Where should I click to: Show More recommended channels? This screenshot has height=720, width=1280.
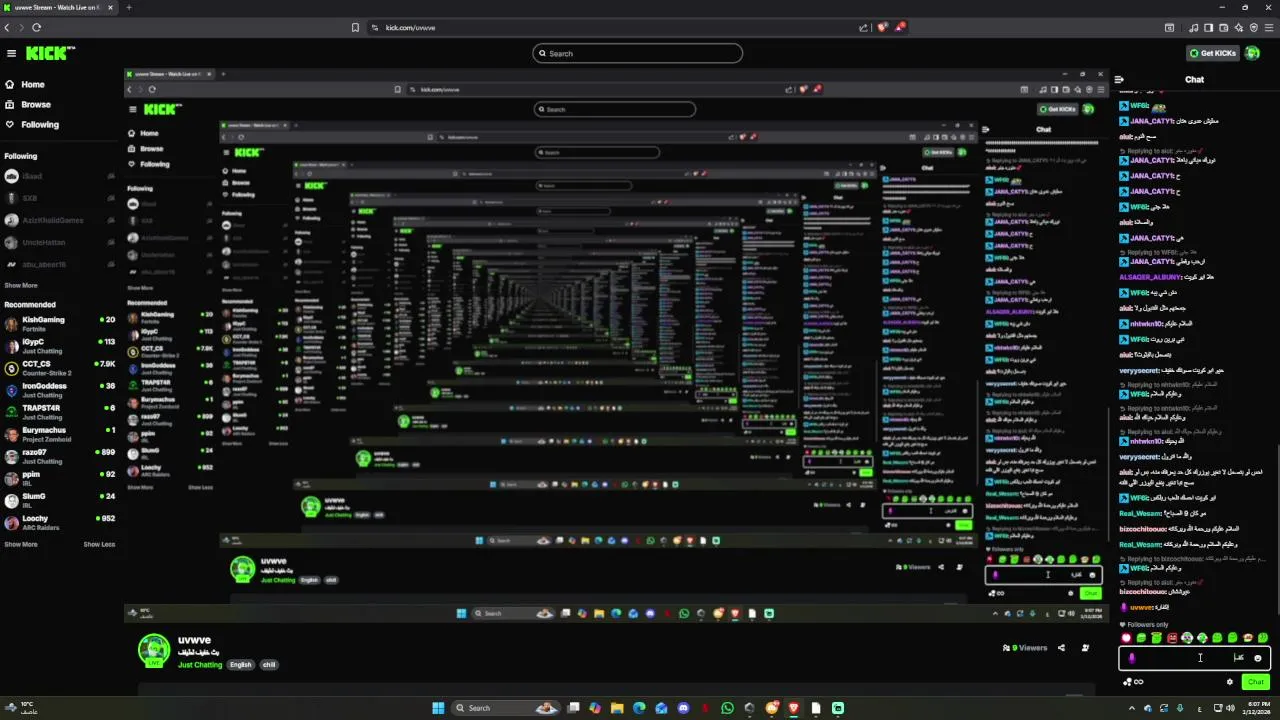[x=21, y=544]
